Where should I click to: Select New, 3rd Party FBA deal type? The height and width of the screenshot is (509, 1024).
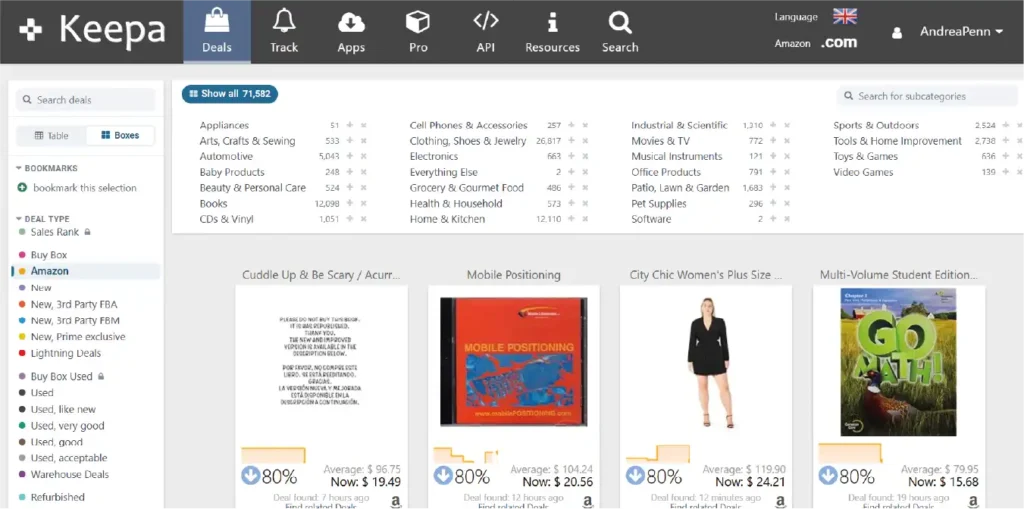point(74,304)
